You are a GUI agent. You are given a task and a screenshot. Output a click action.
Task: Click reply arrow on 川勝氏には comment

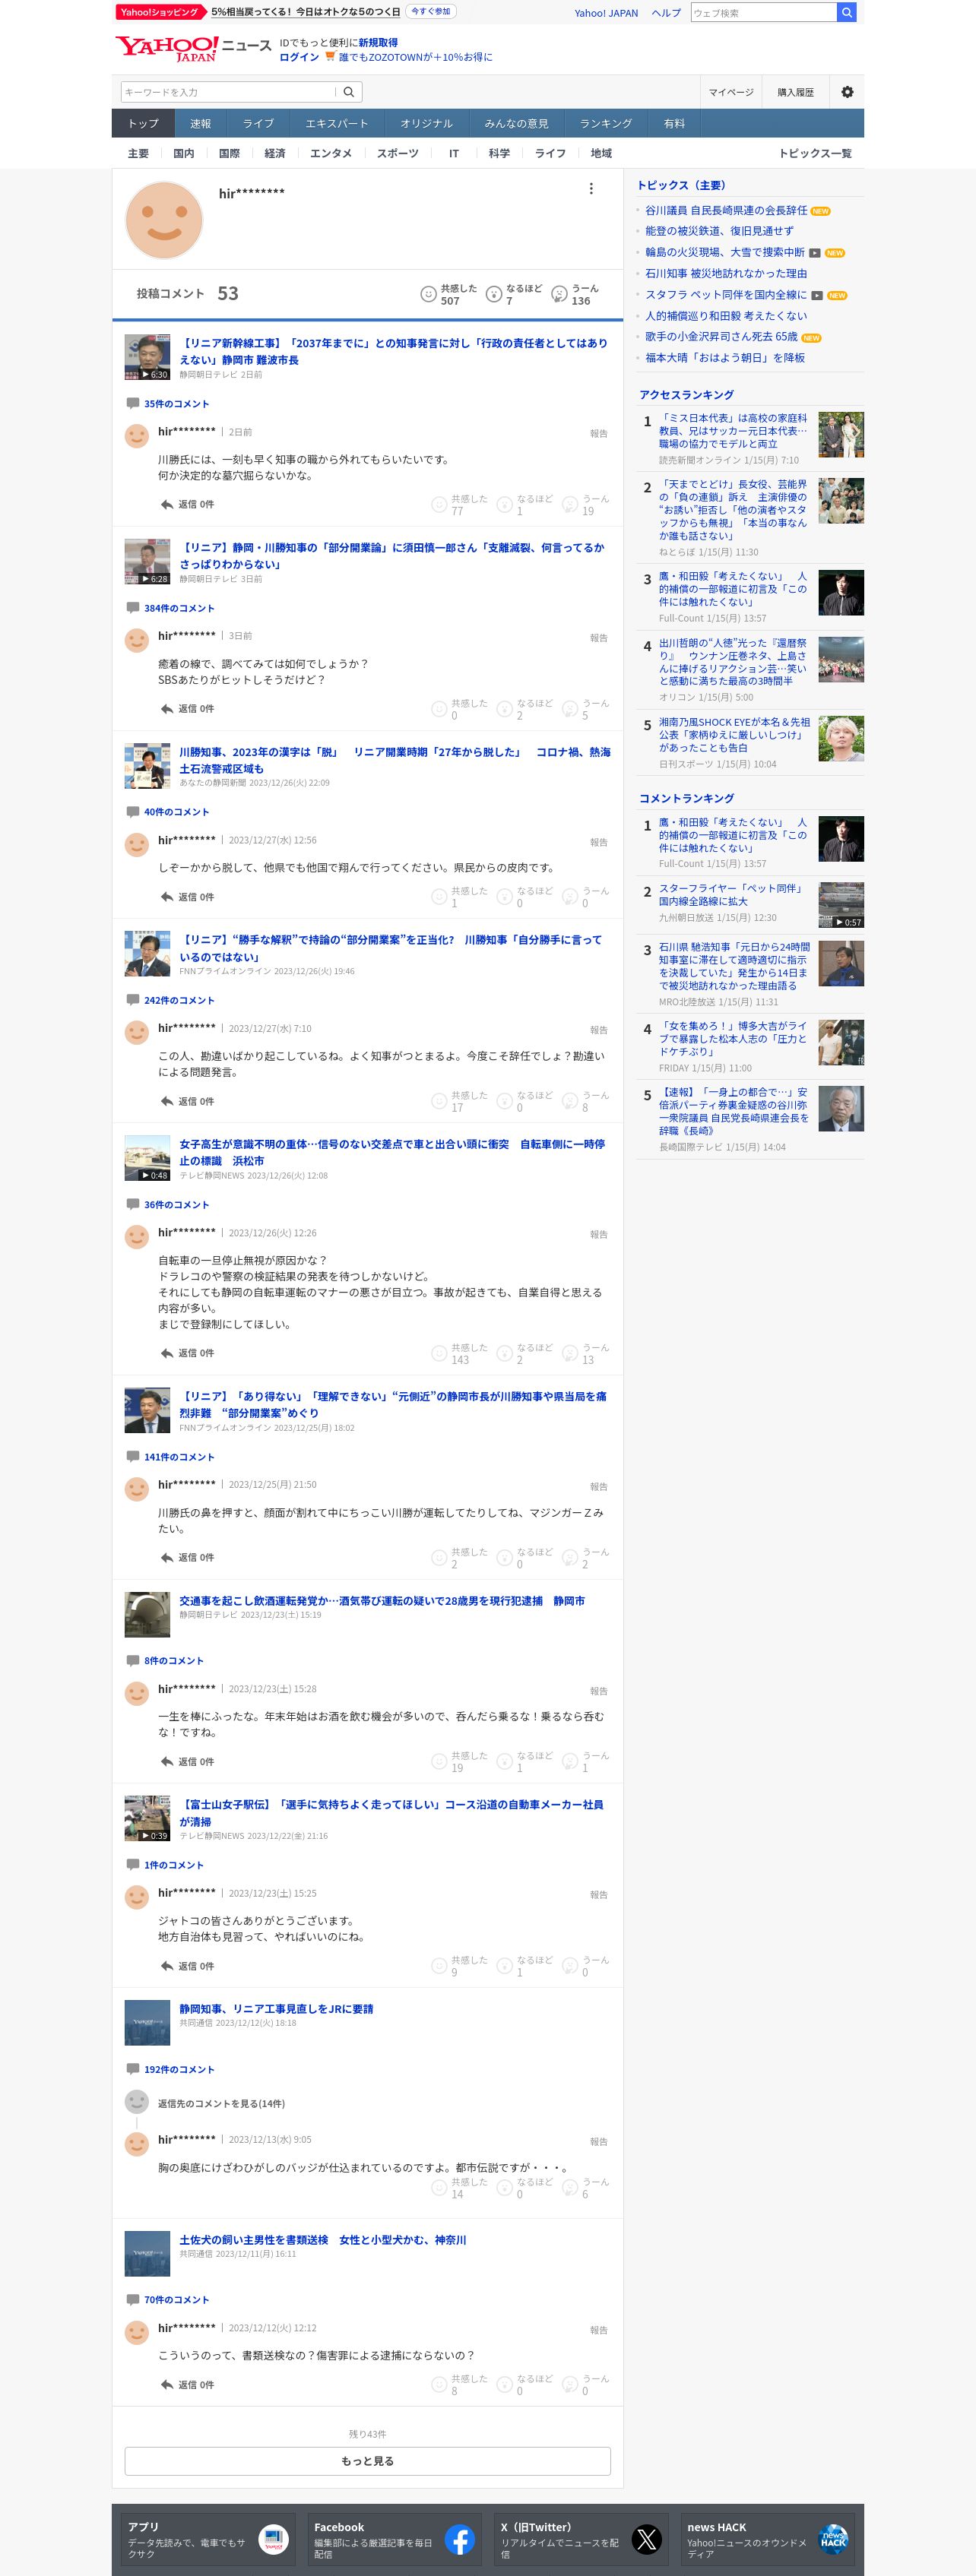(167, 504)
